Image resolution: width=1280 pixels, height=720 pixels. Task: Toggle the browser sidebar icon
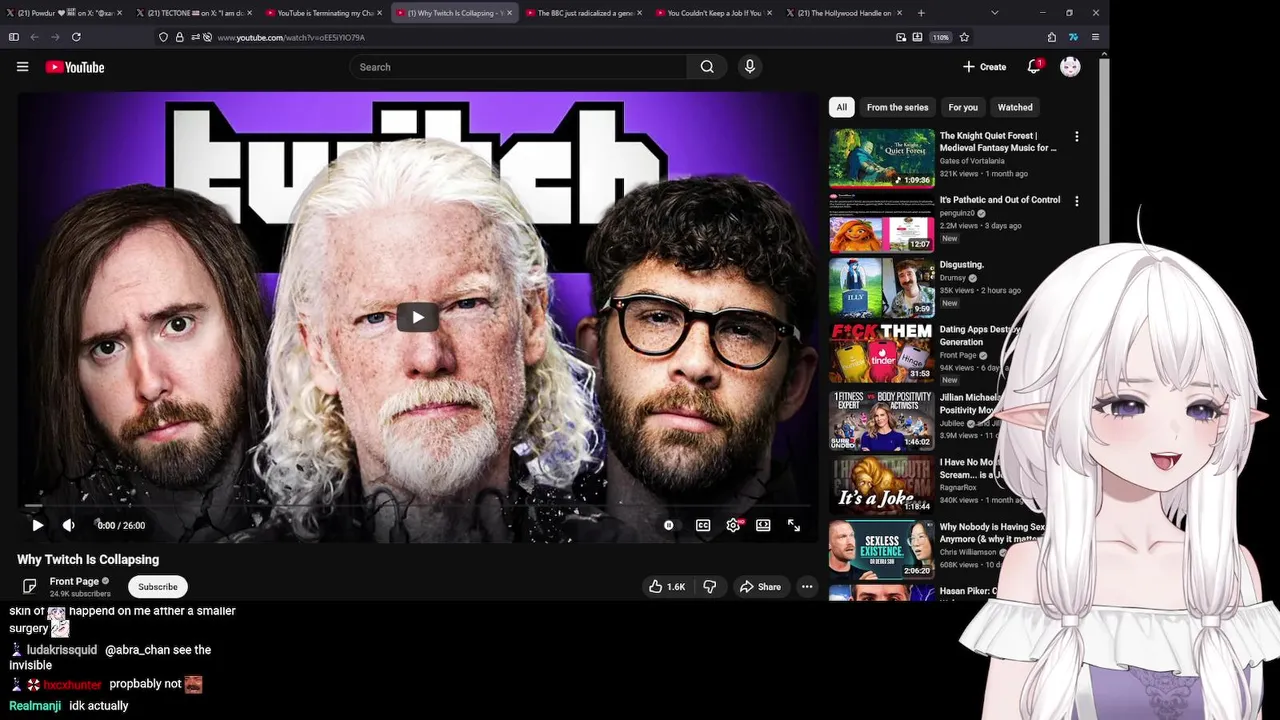tap(13, 37)
